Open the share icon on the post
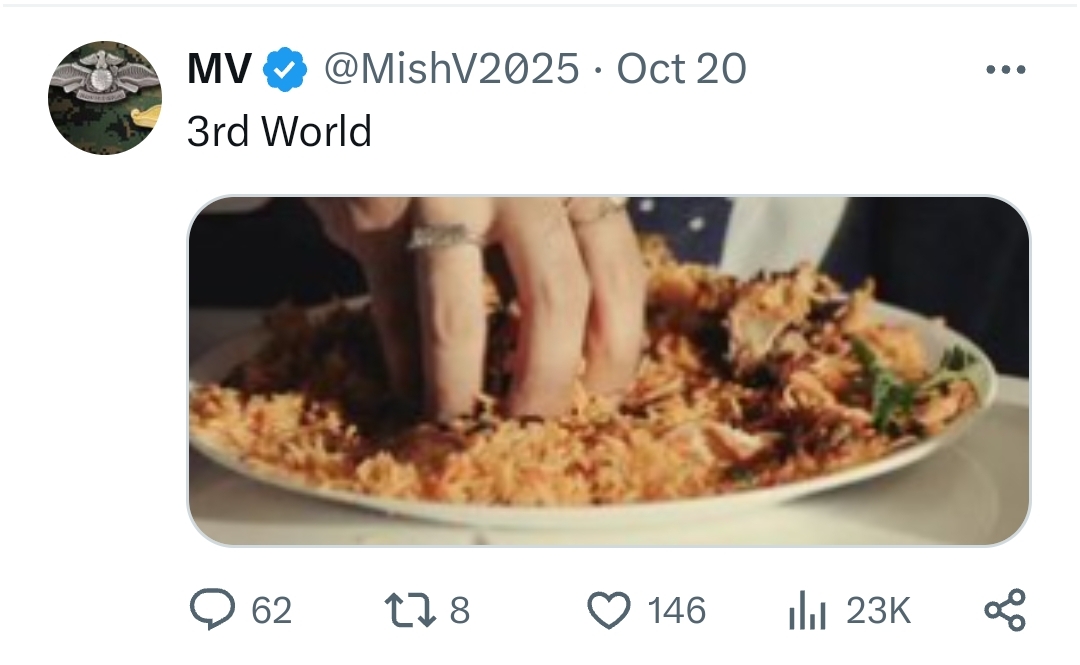 point(1006,610)
